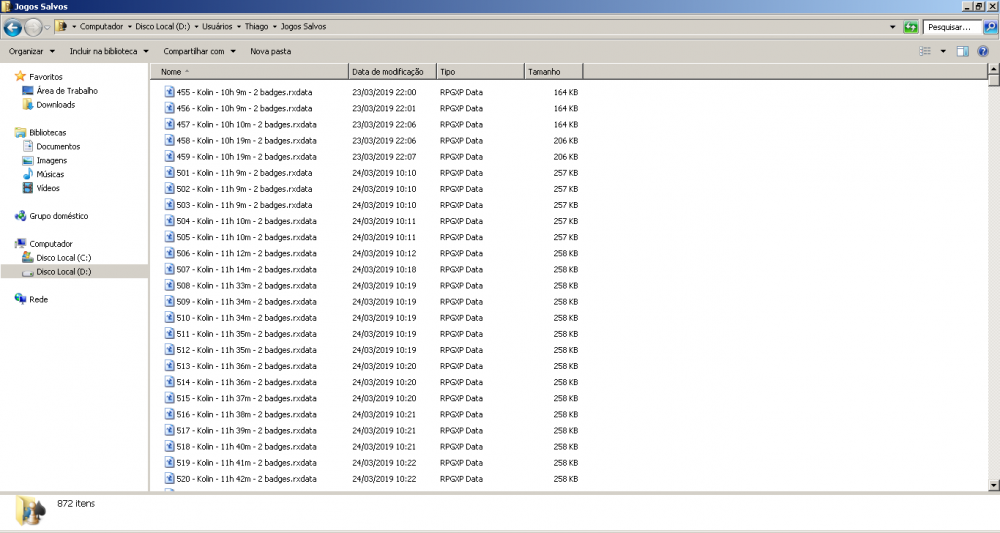This screenshot has height=533, width=1000.
Task: Open Downloads in the Favoritos list
Action: (55, 105)
